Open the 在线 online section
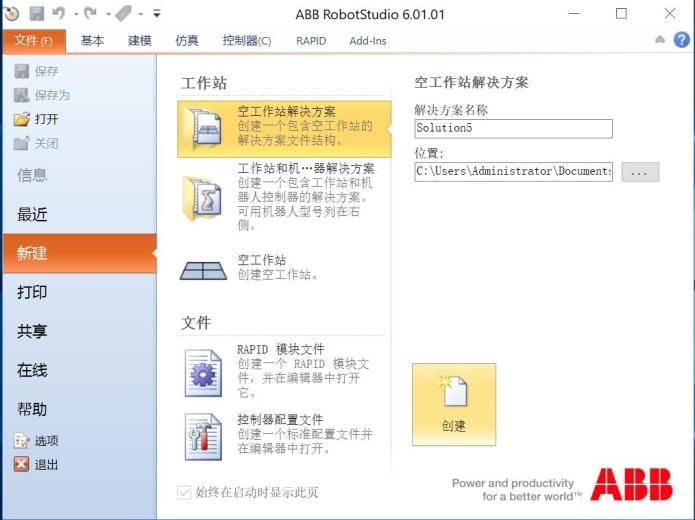The width and height of the screenshot is (695, 520). pyautogui.click(x=32, y=370)
